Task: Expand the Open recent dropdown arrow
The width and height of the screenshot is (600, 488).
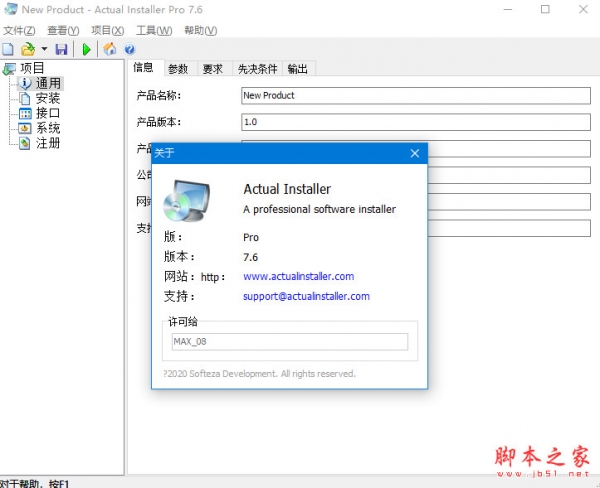Action: pyautogui.click(x=44, y=49)
